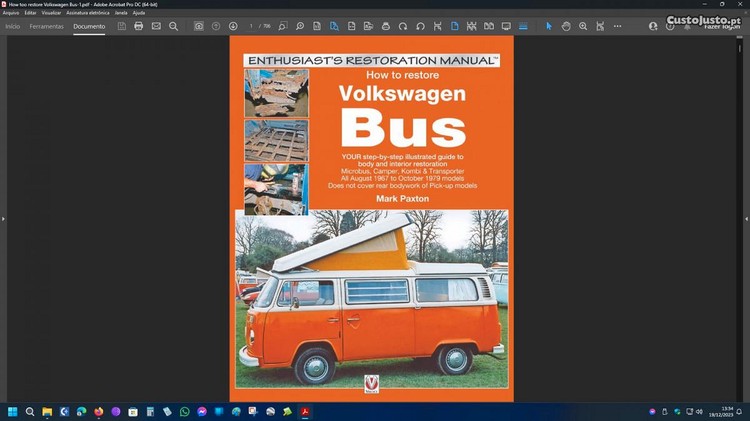Open the Visualizar menu
750x421 pixels.
pos(51,13)
